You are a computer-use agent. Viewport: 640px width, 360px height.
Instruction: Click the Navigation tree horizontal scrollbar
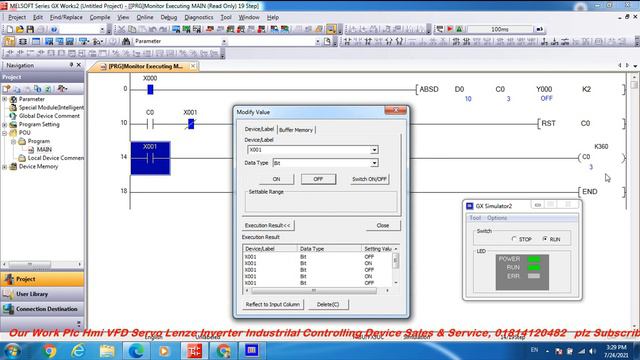click(42, 264)
